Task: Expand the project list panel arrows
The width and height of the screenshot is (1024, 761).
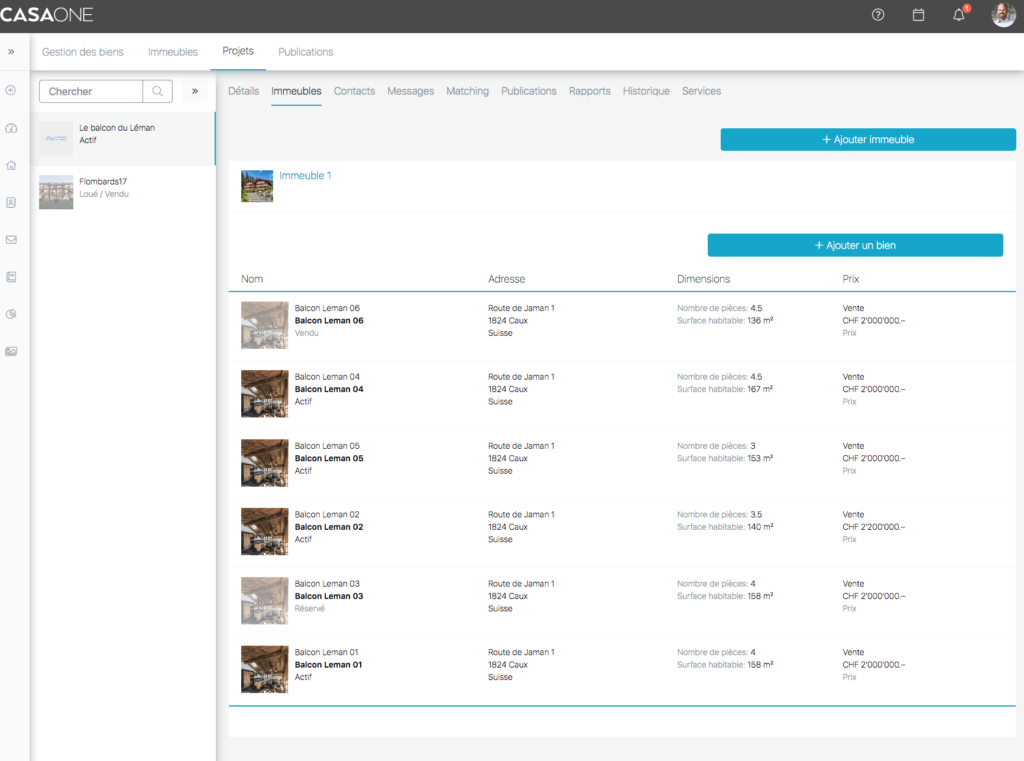Action: click(195, 91)
